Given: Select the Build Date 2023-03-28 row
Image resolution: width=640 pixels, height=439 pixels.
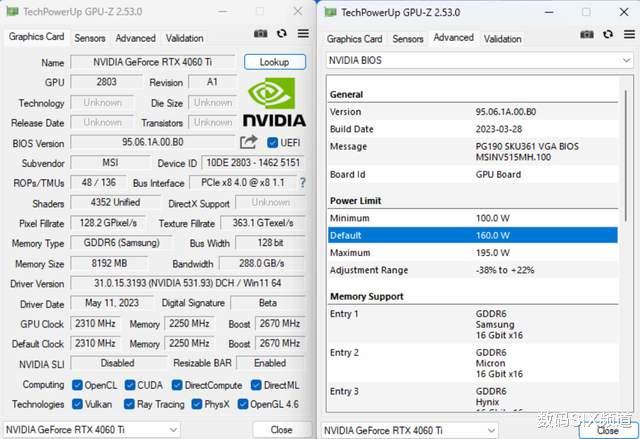Looking at the screenshot, I should pos(473,129).
